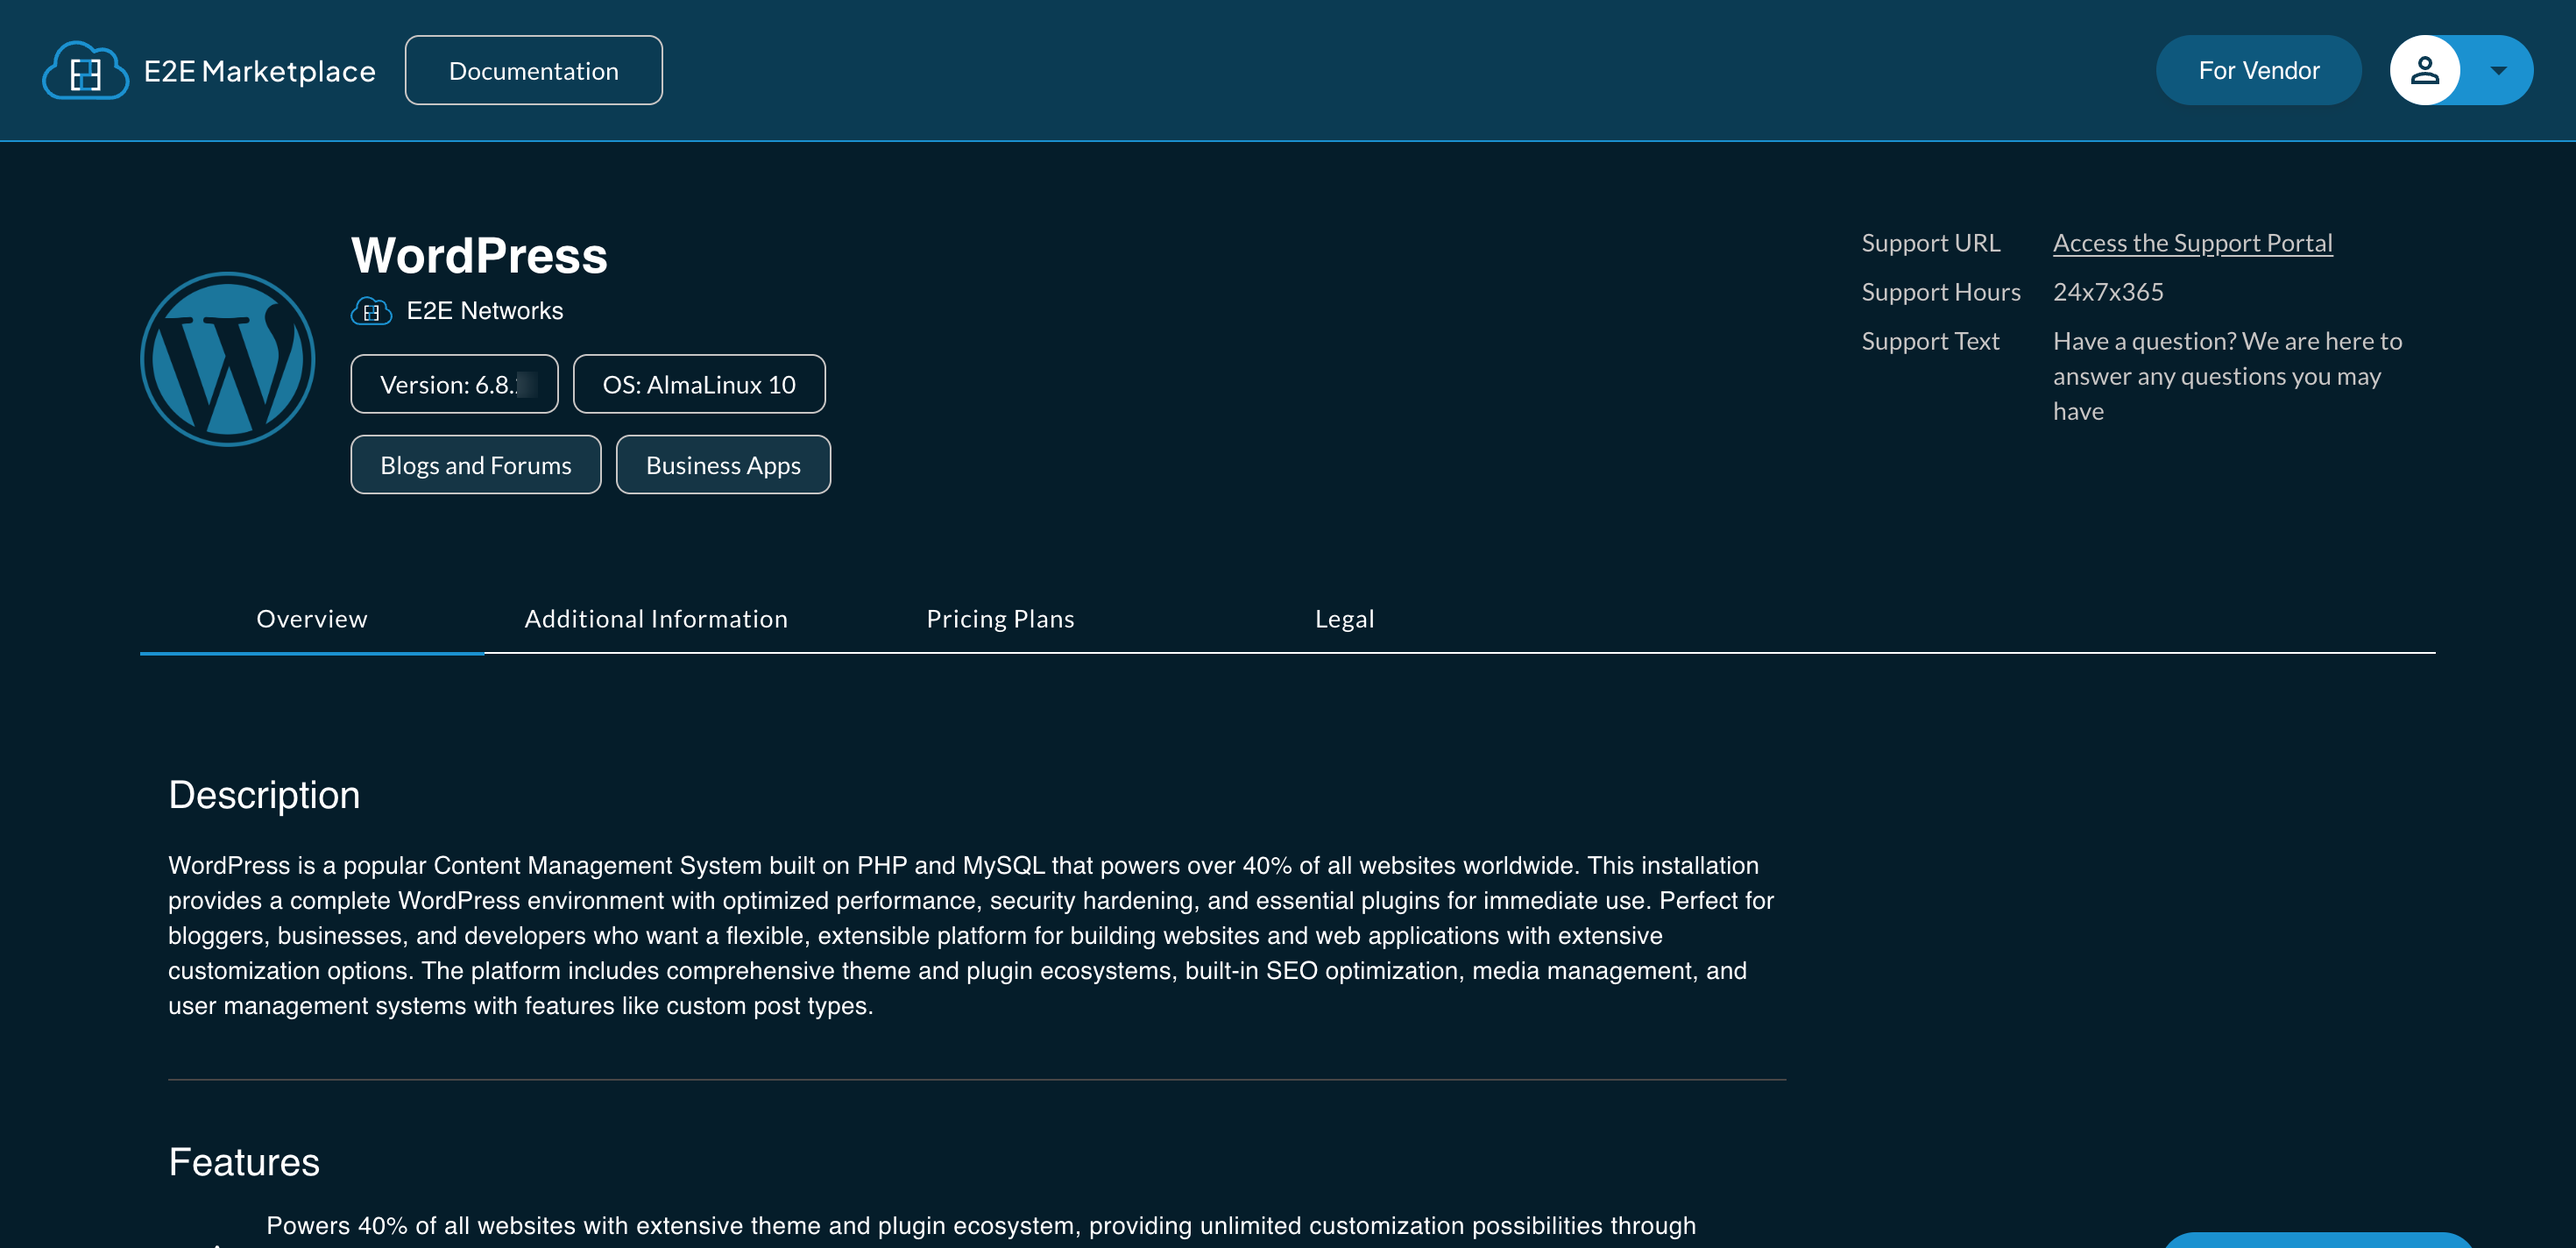Click the WordPress product heading

(479, 256)
